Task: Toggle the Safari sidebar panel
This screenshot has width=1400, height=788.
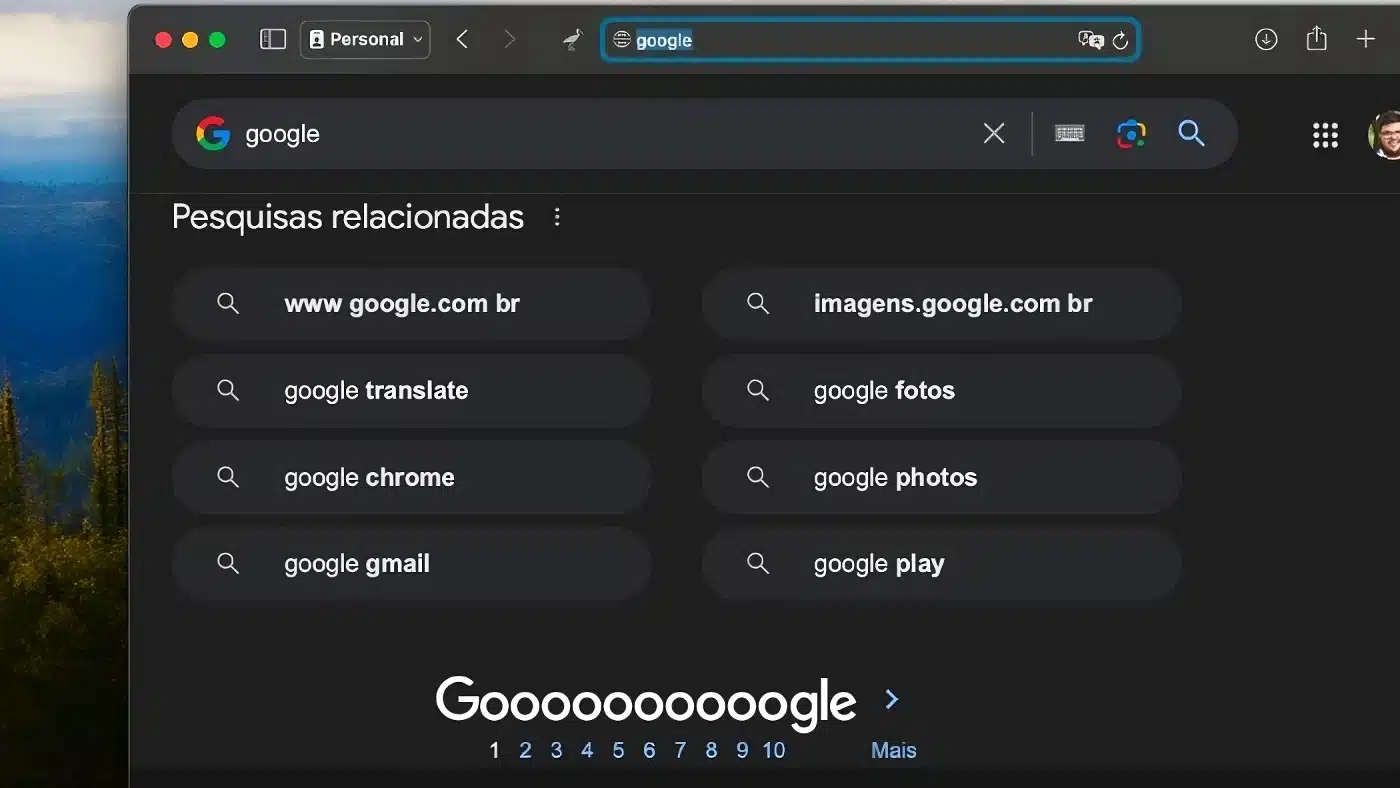Action: point(273,39)
